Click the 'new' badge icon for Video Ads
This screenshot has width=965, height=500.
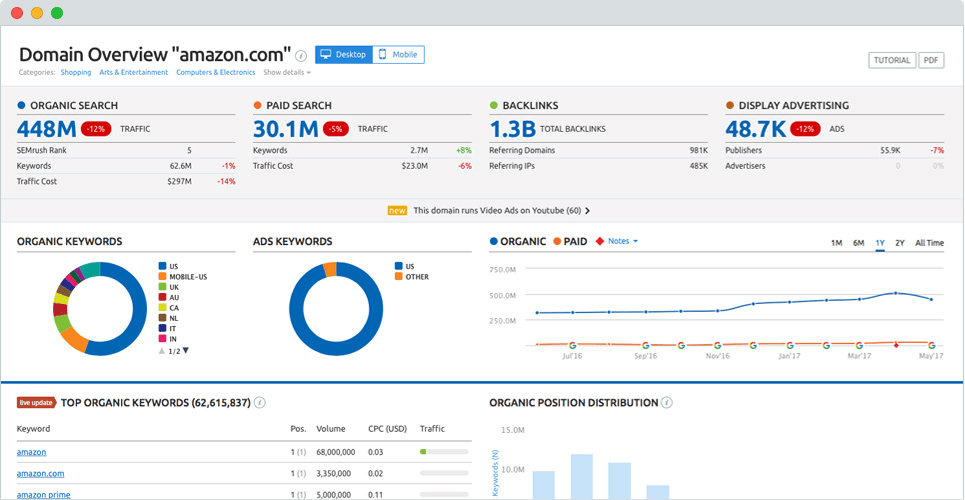[397, 211]
